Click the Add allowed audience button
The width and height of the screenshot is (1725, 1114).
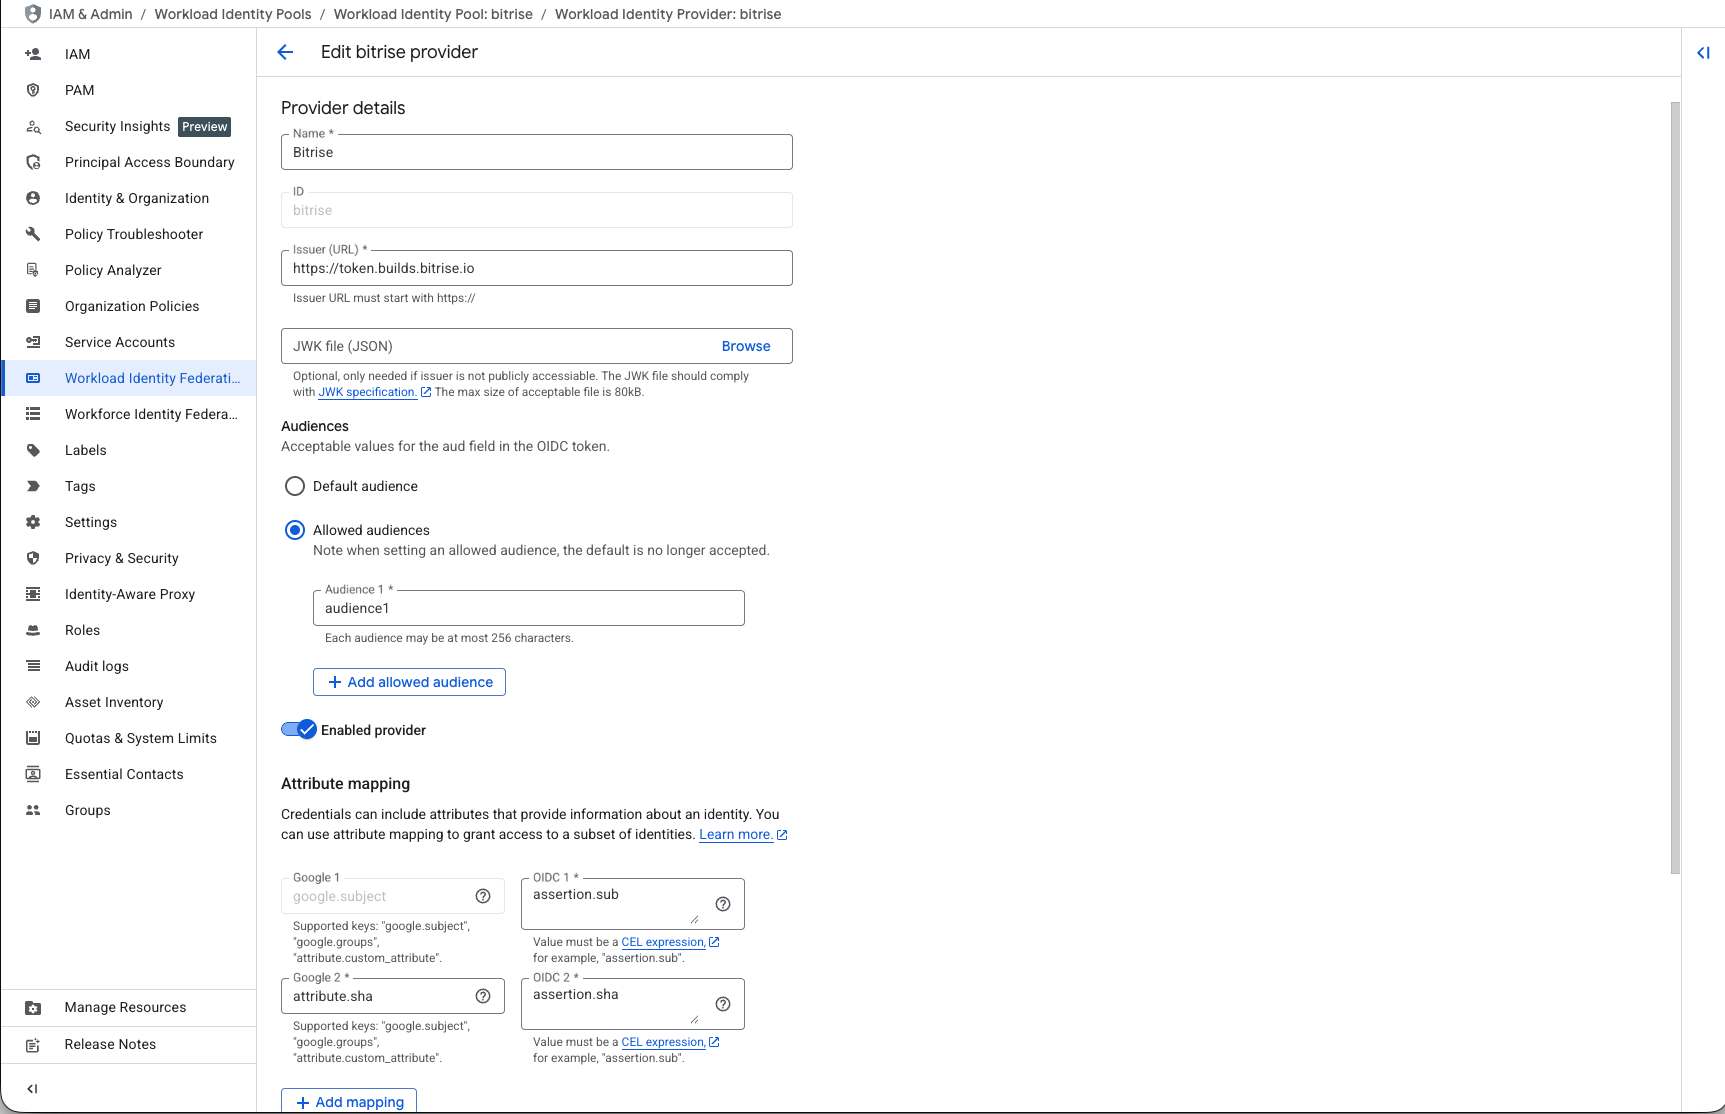409,681
